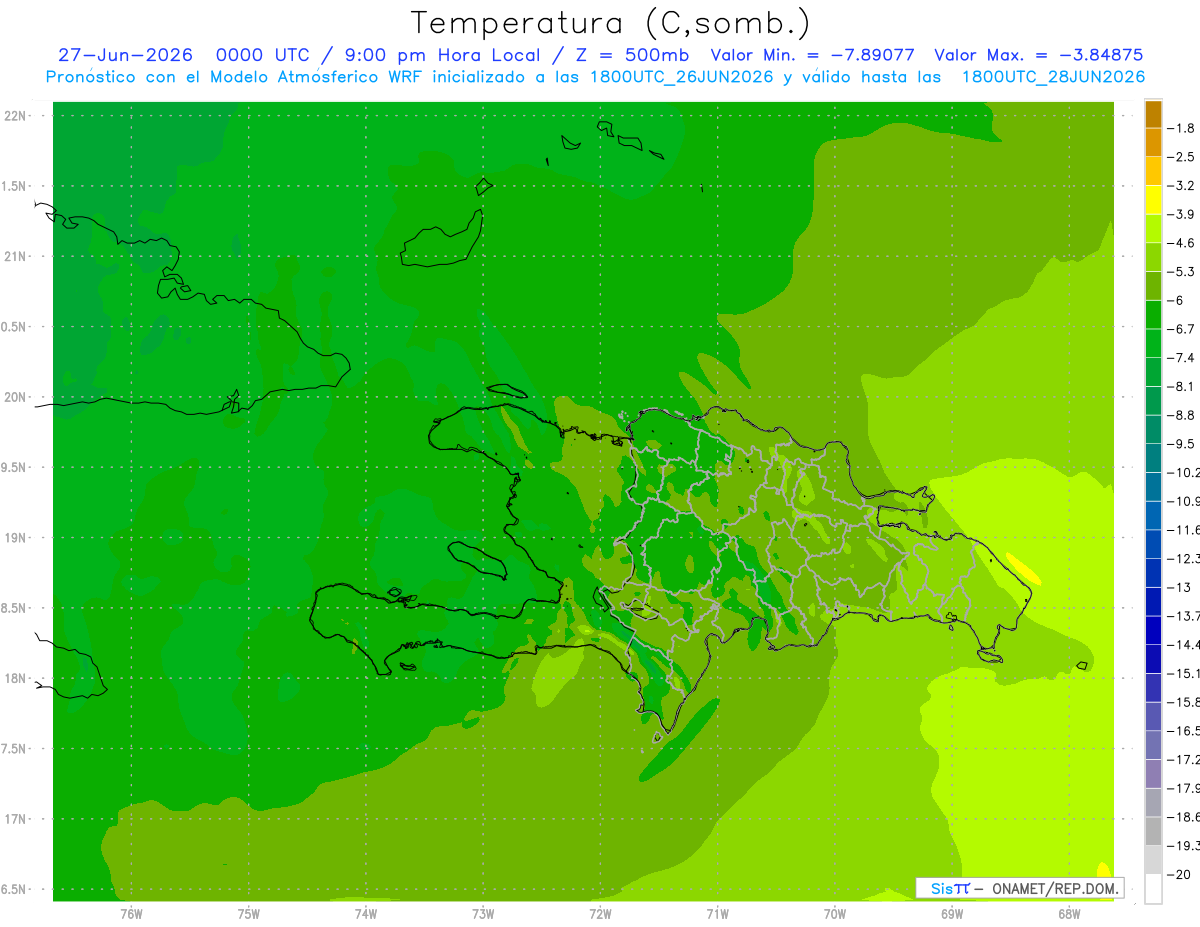Screen dimensions: 1200x927
Task: Click the '-3.2' colorbar value
Action: pyautogui.click(x=1182, y=186)
